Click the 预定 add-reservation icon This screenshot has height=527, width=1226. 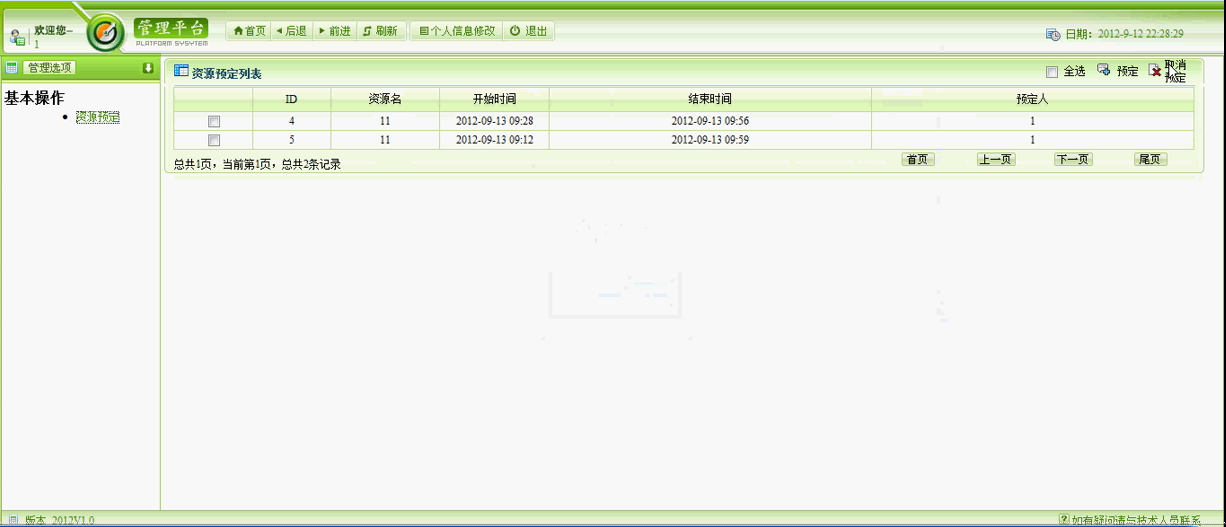coord(1104,70)
